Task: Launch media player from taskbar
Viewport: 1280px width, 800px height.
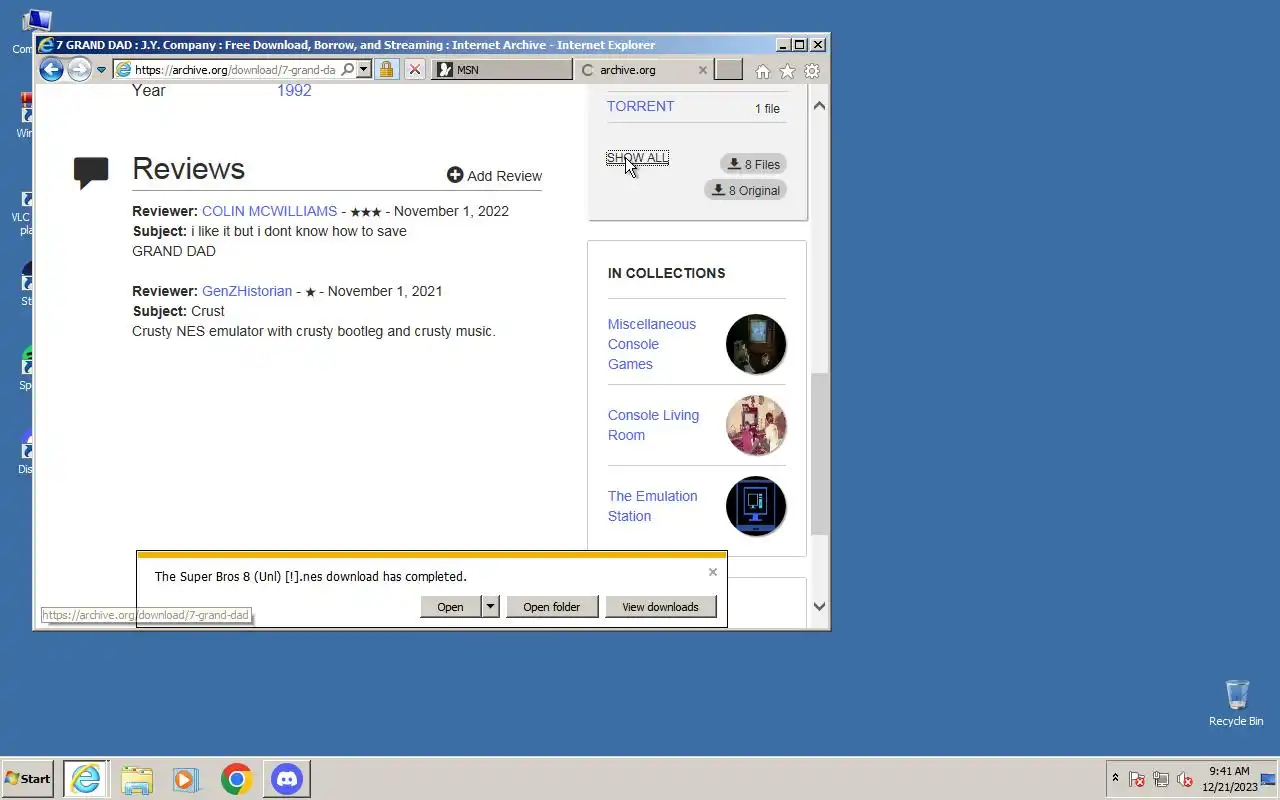Action: [x=187, y=779]
